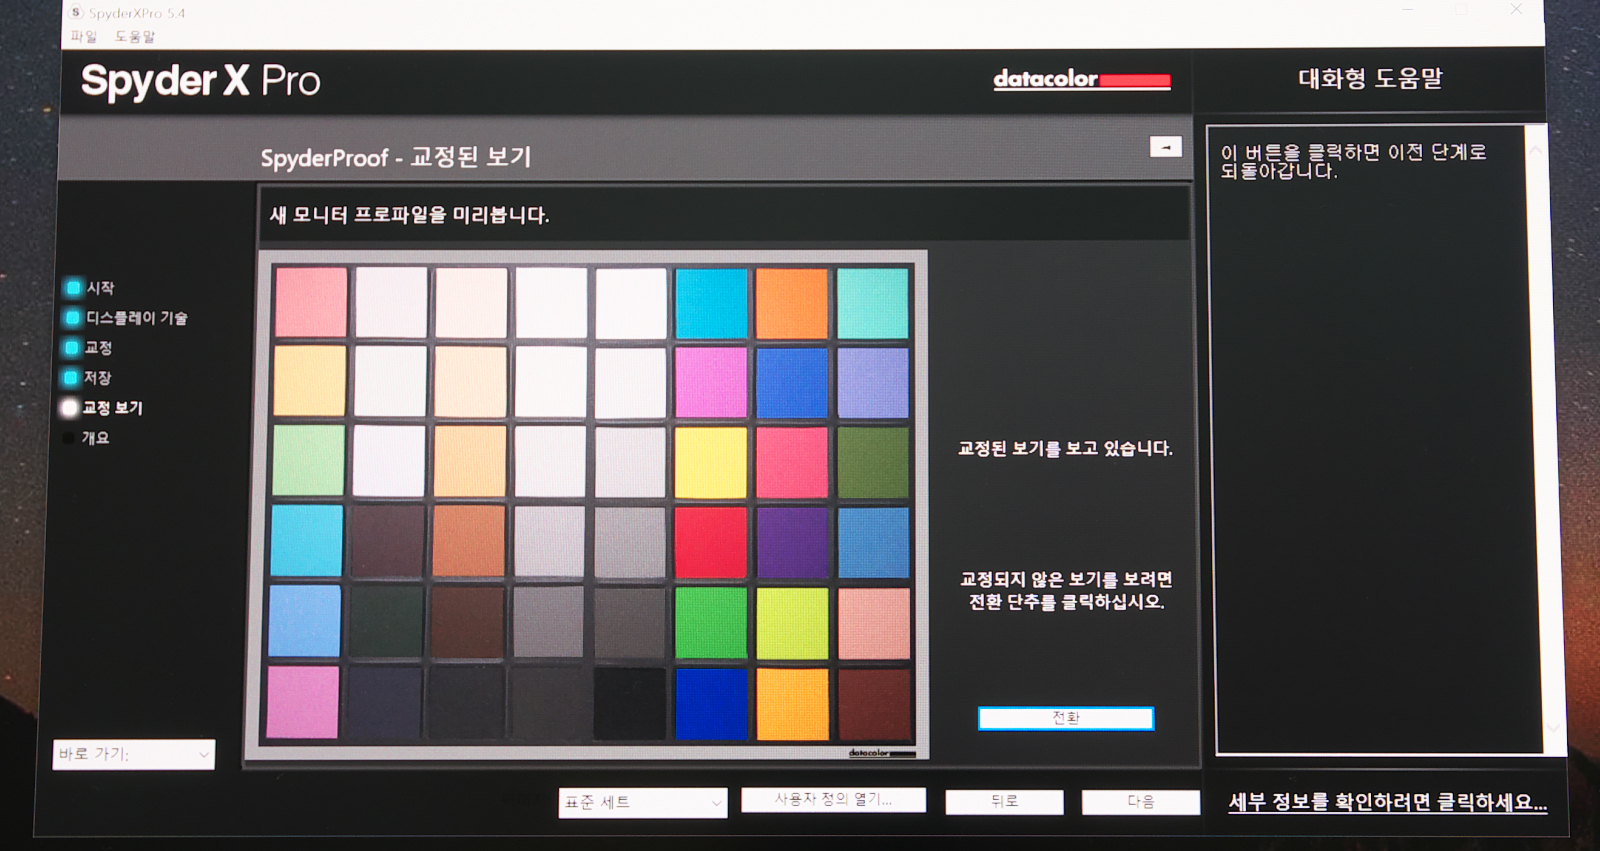Image resolution: width=1600 pixels, height=851 pixels.
Task: Go to the 디스플레이 기술 step
Action: (126, 318)
